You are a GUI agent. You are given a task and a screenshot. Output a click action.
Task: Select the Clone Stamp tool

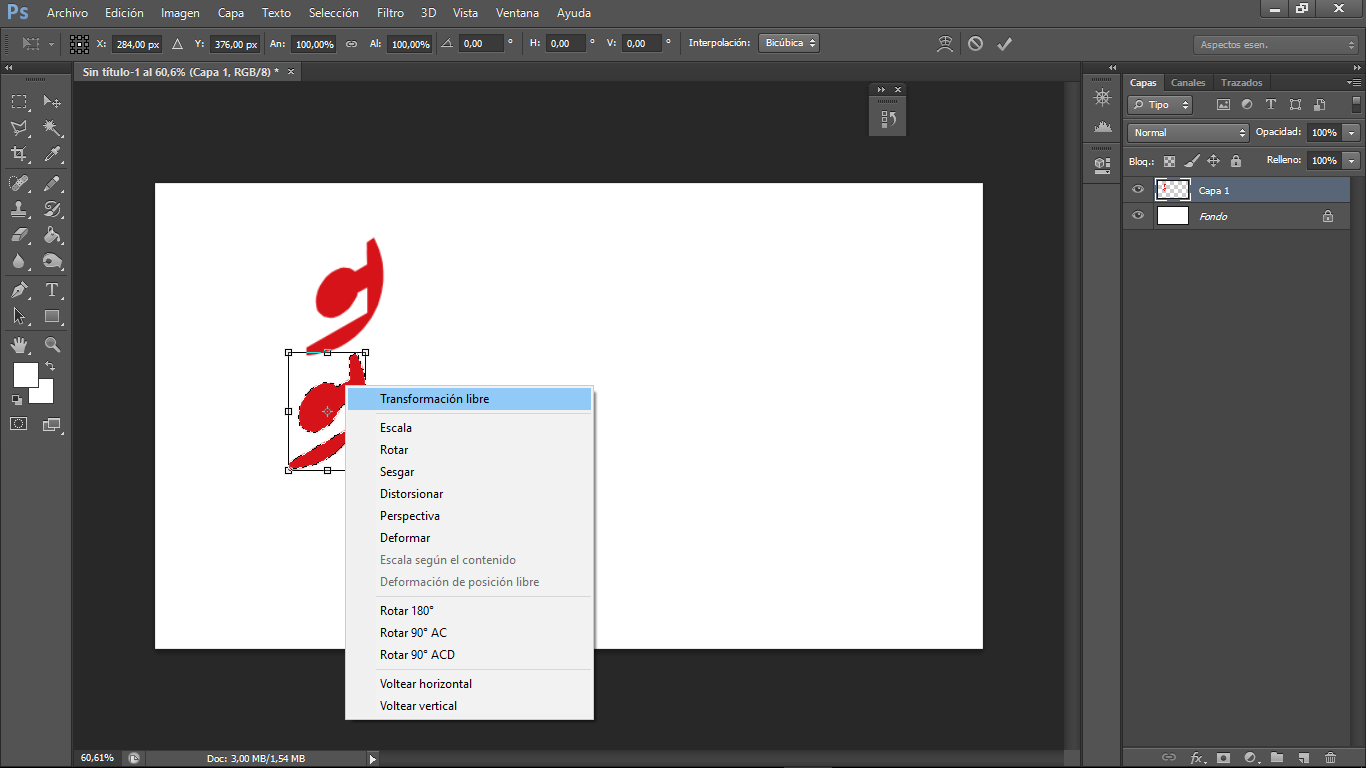(x=19, y=209)
